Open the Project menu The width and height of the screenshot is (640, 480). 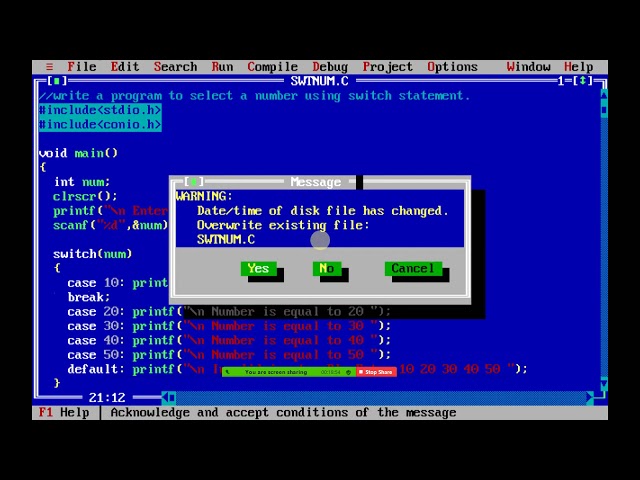tap(387, 67)
